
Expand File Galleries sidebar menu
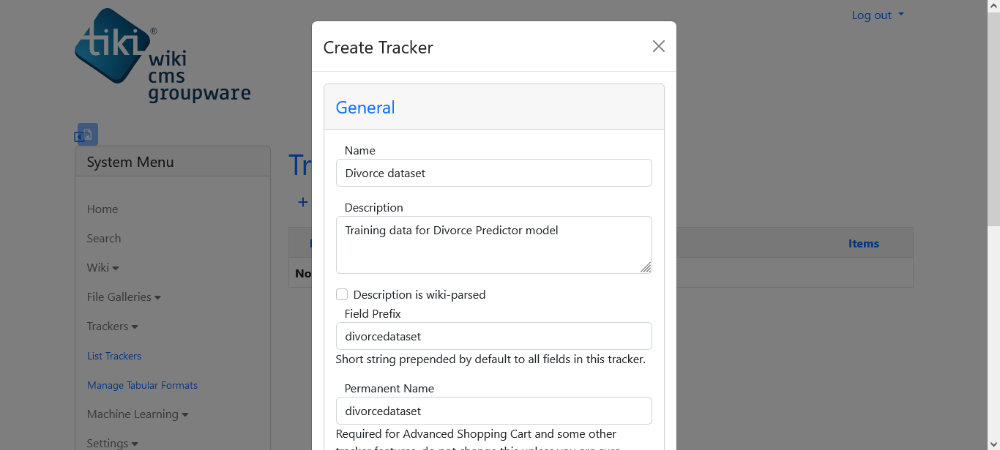[x=124, y=297]
